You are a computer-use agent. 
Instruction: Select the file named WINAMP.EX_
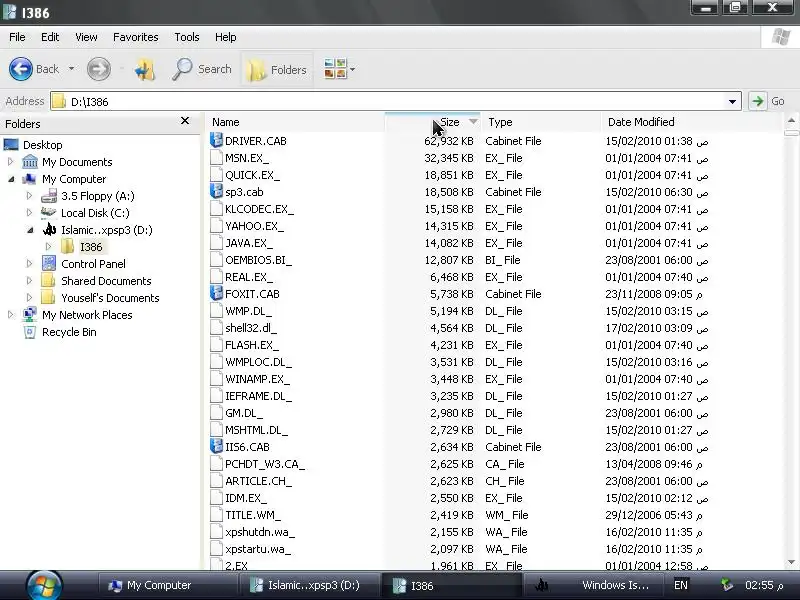257,379
